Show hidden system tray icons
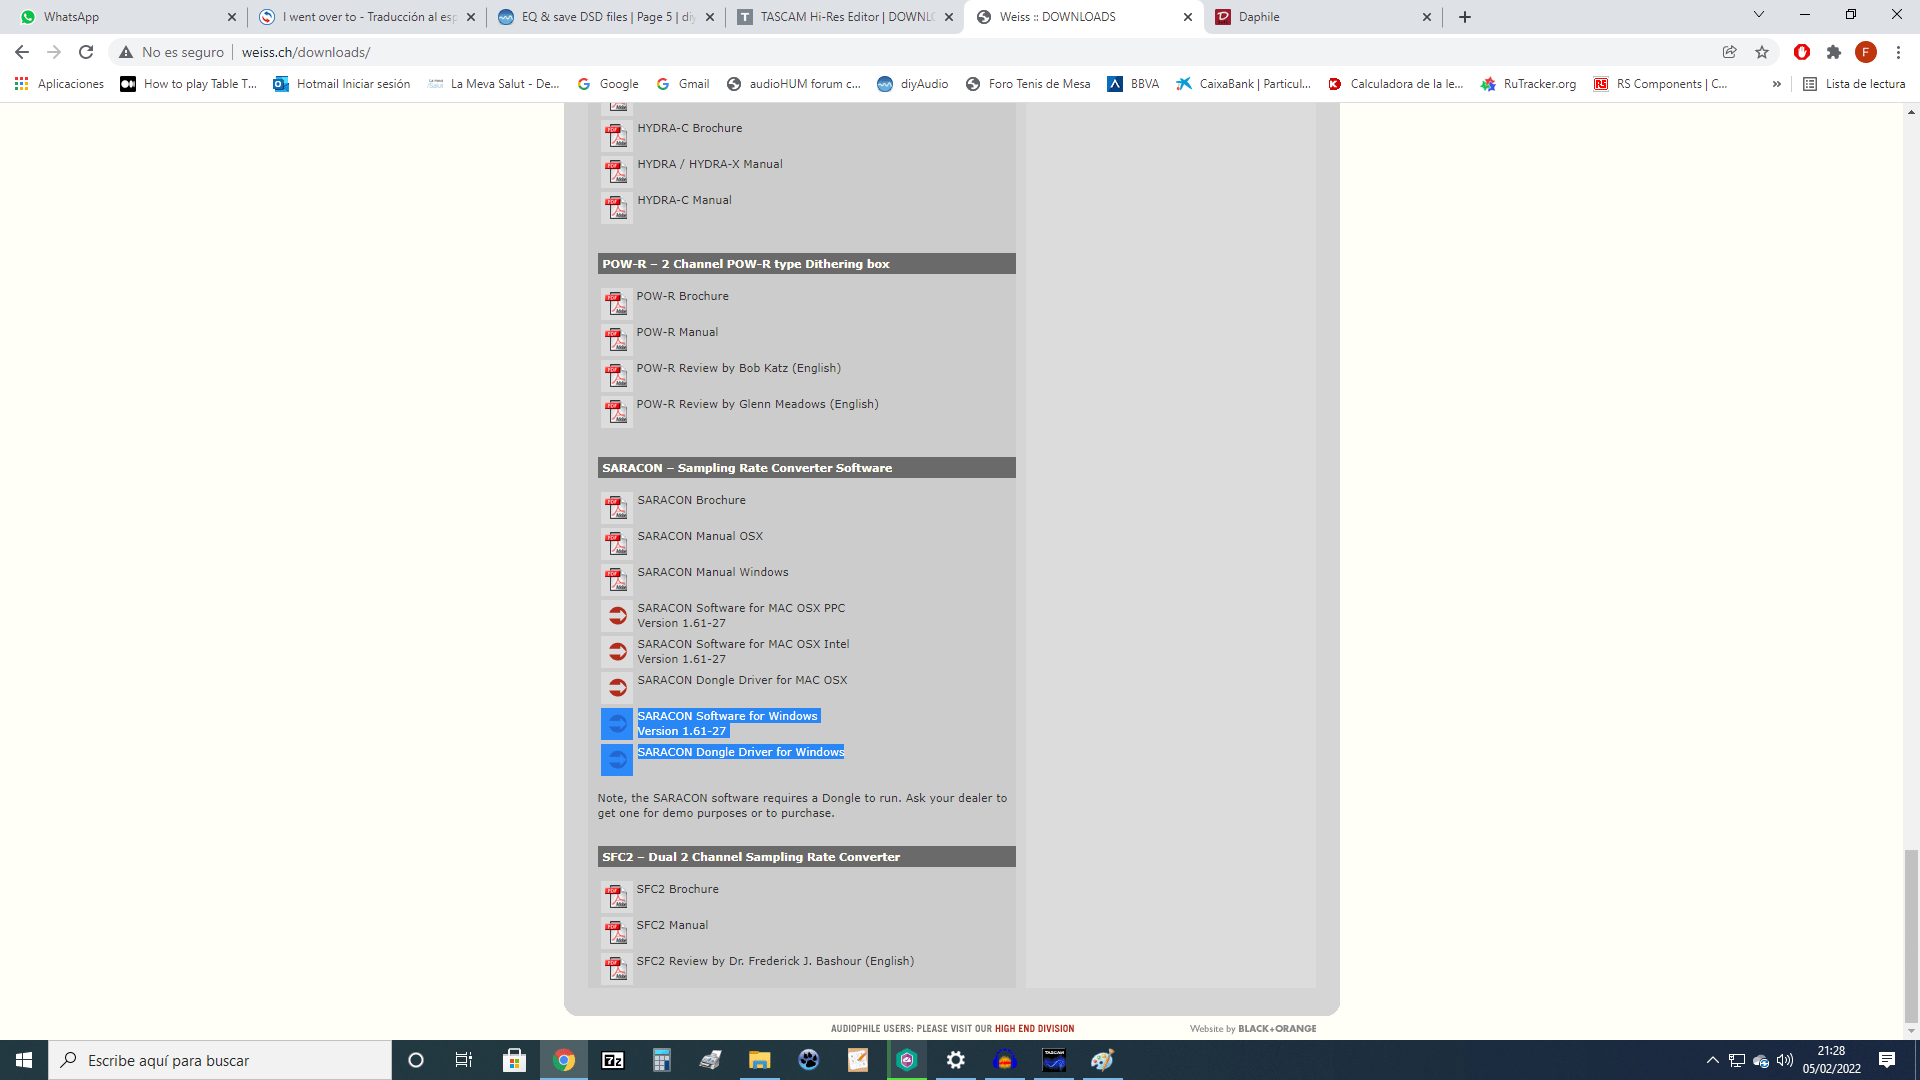Viewport: 1920px width, 1080px height. (x=1713, y=1060)
